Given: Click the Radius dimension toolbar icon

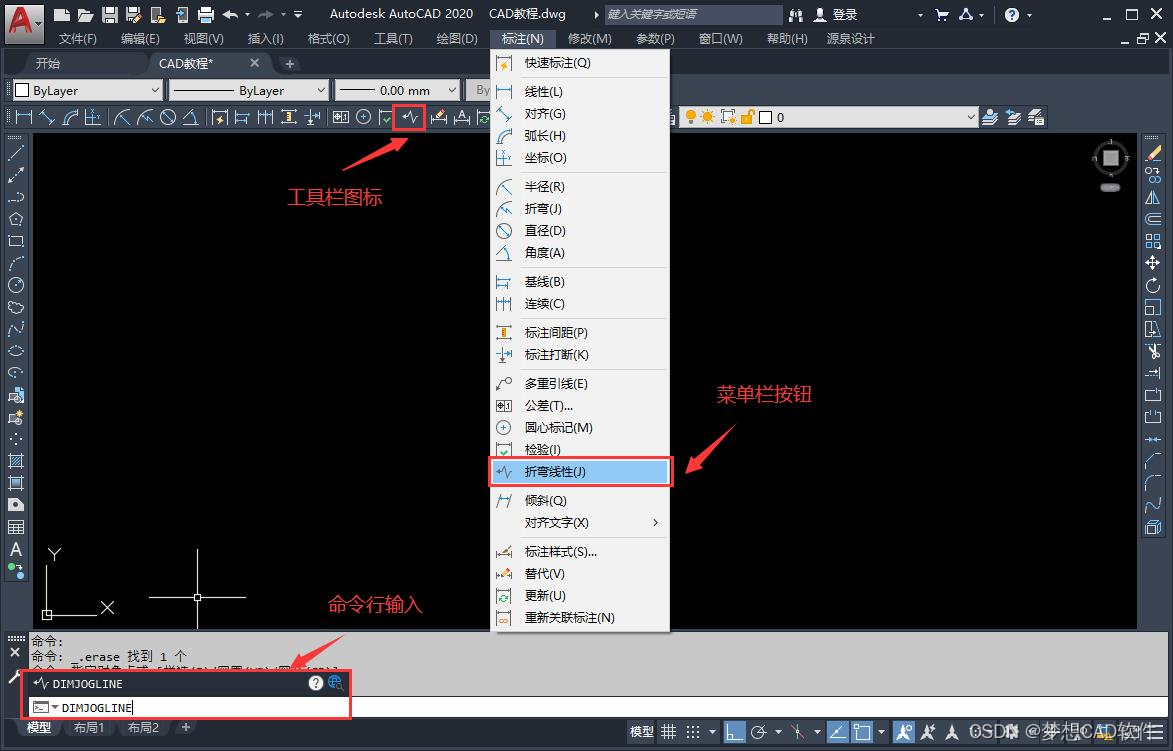Looking at the screenshot, I should (x=123, y=117).
